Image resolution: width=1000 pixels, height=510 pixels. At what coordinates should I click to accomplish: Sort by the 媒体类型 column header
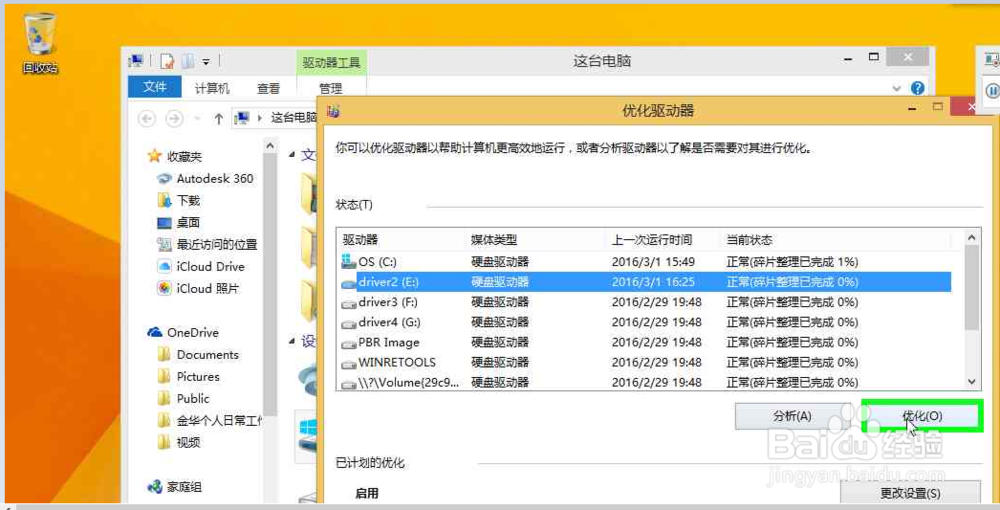pos(536,240)
